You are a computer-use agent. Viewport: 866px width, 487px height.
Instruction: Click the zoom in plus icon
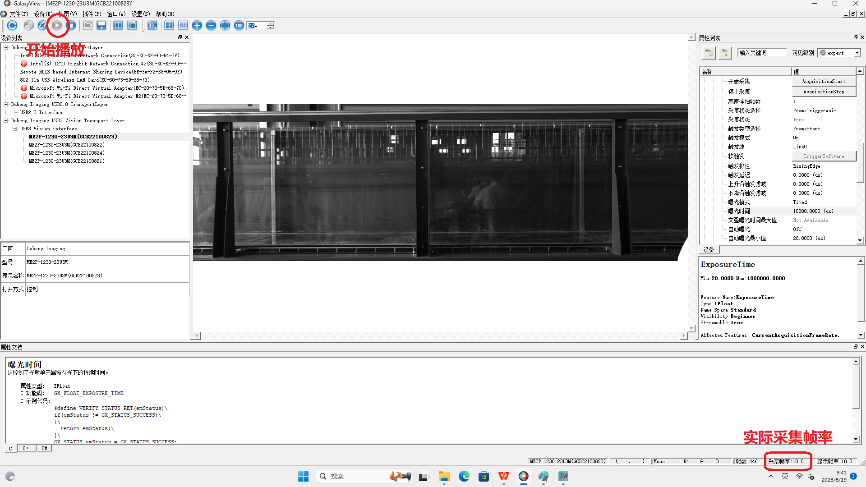[x=196, y=24]
